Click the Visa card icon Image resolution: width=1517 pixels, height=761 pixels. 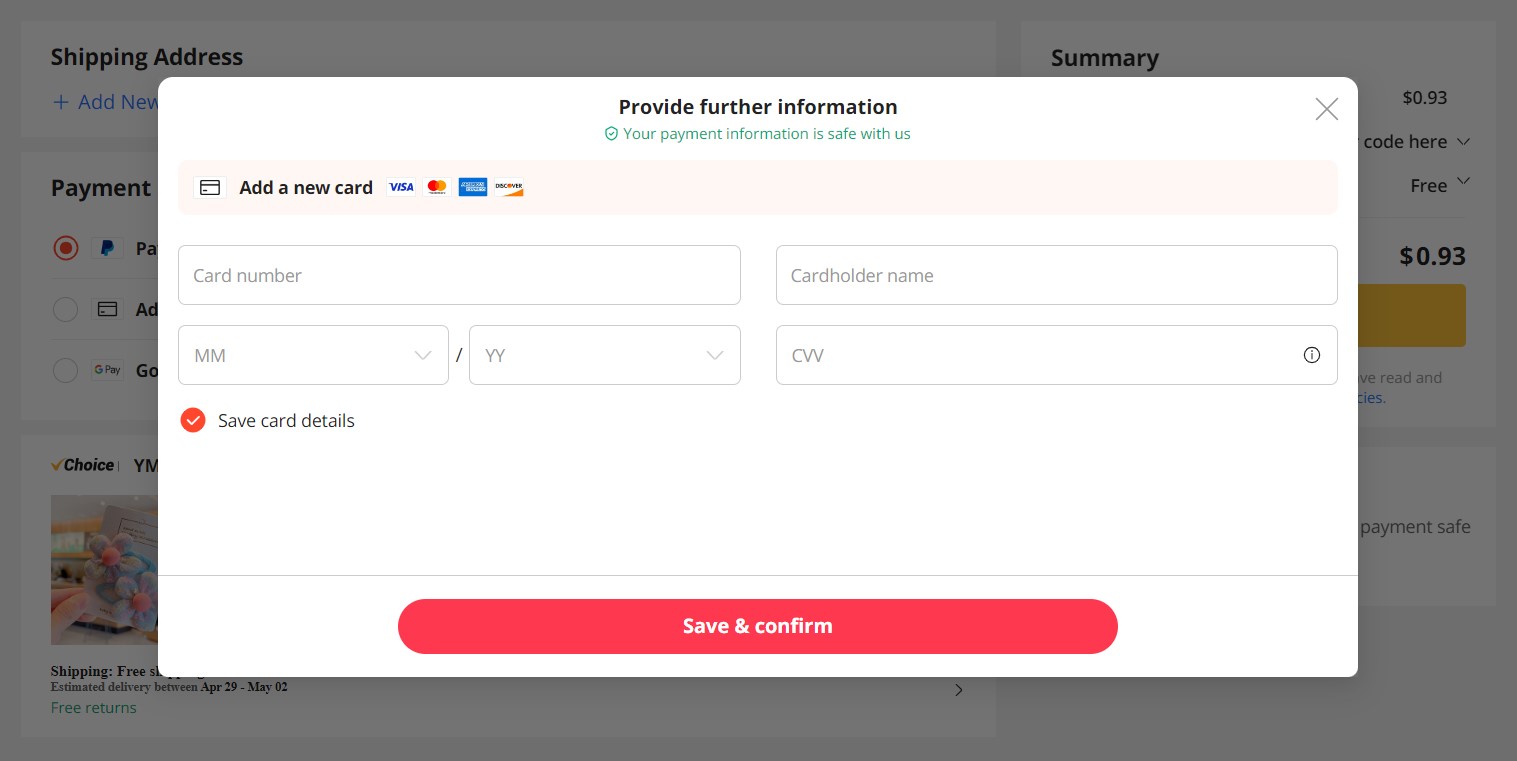coord(401,187)
